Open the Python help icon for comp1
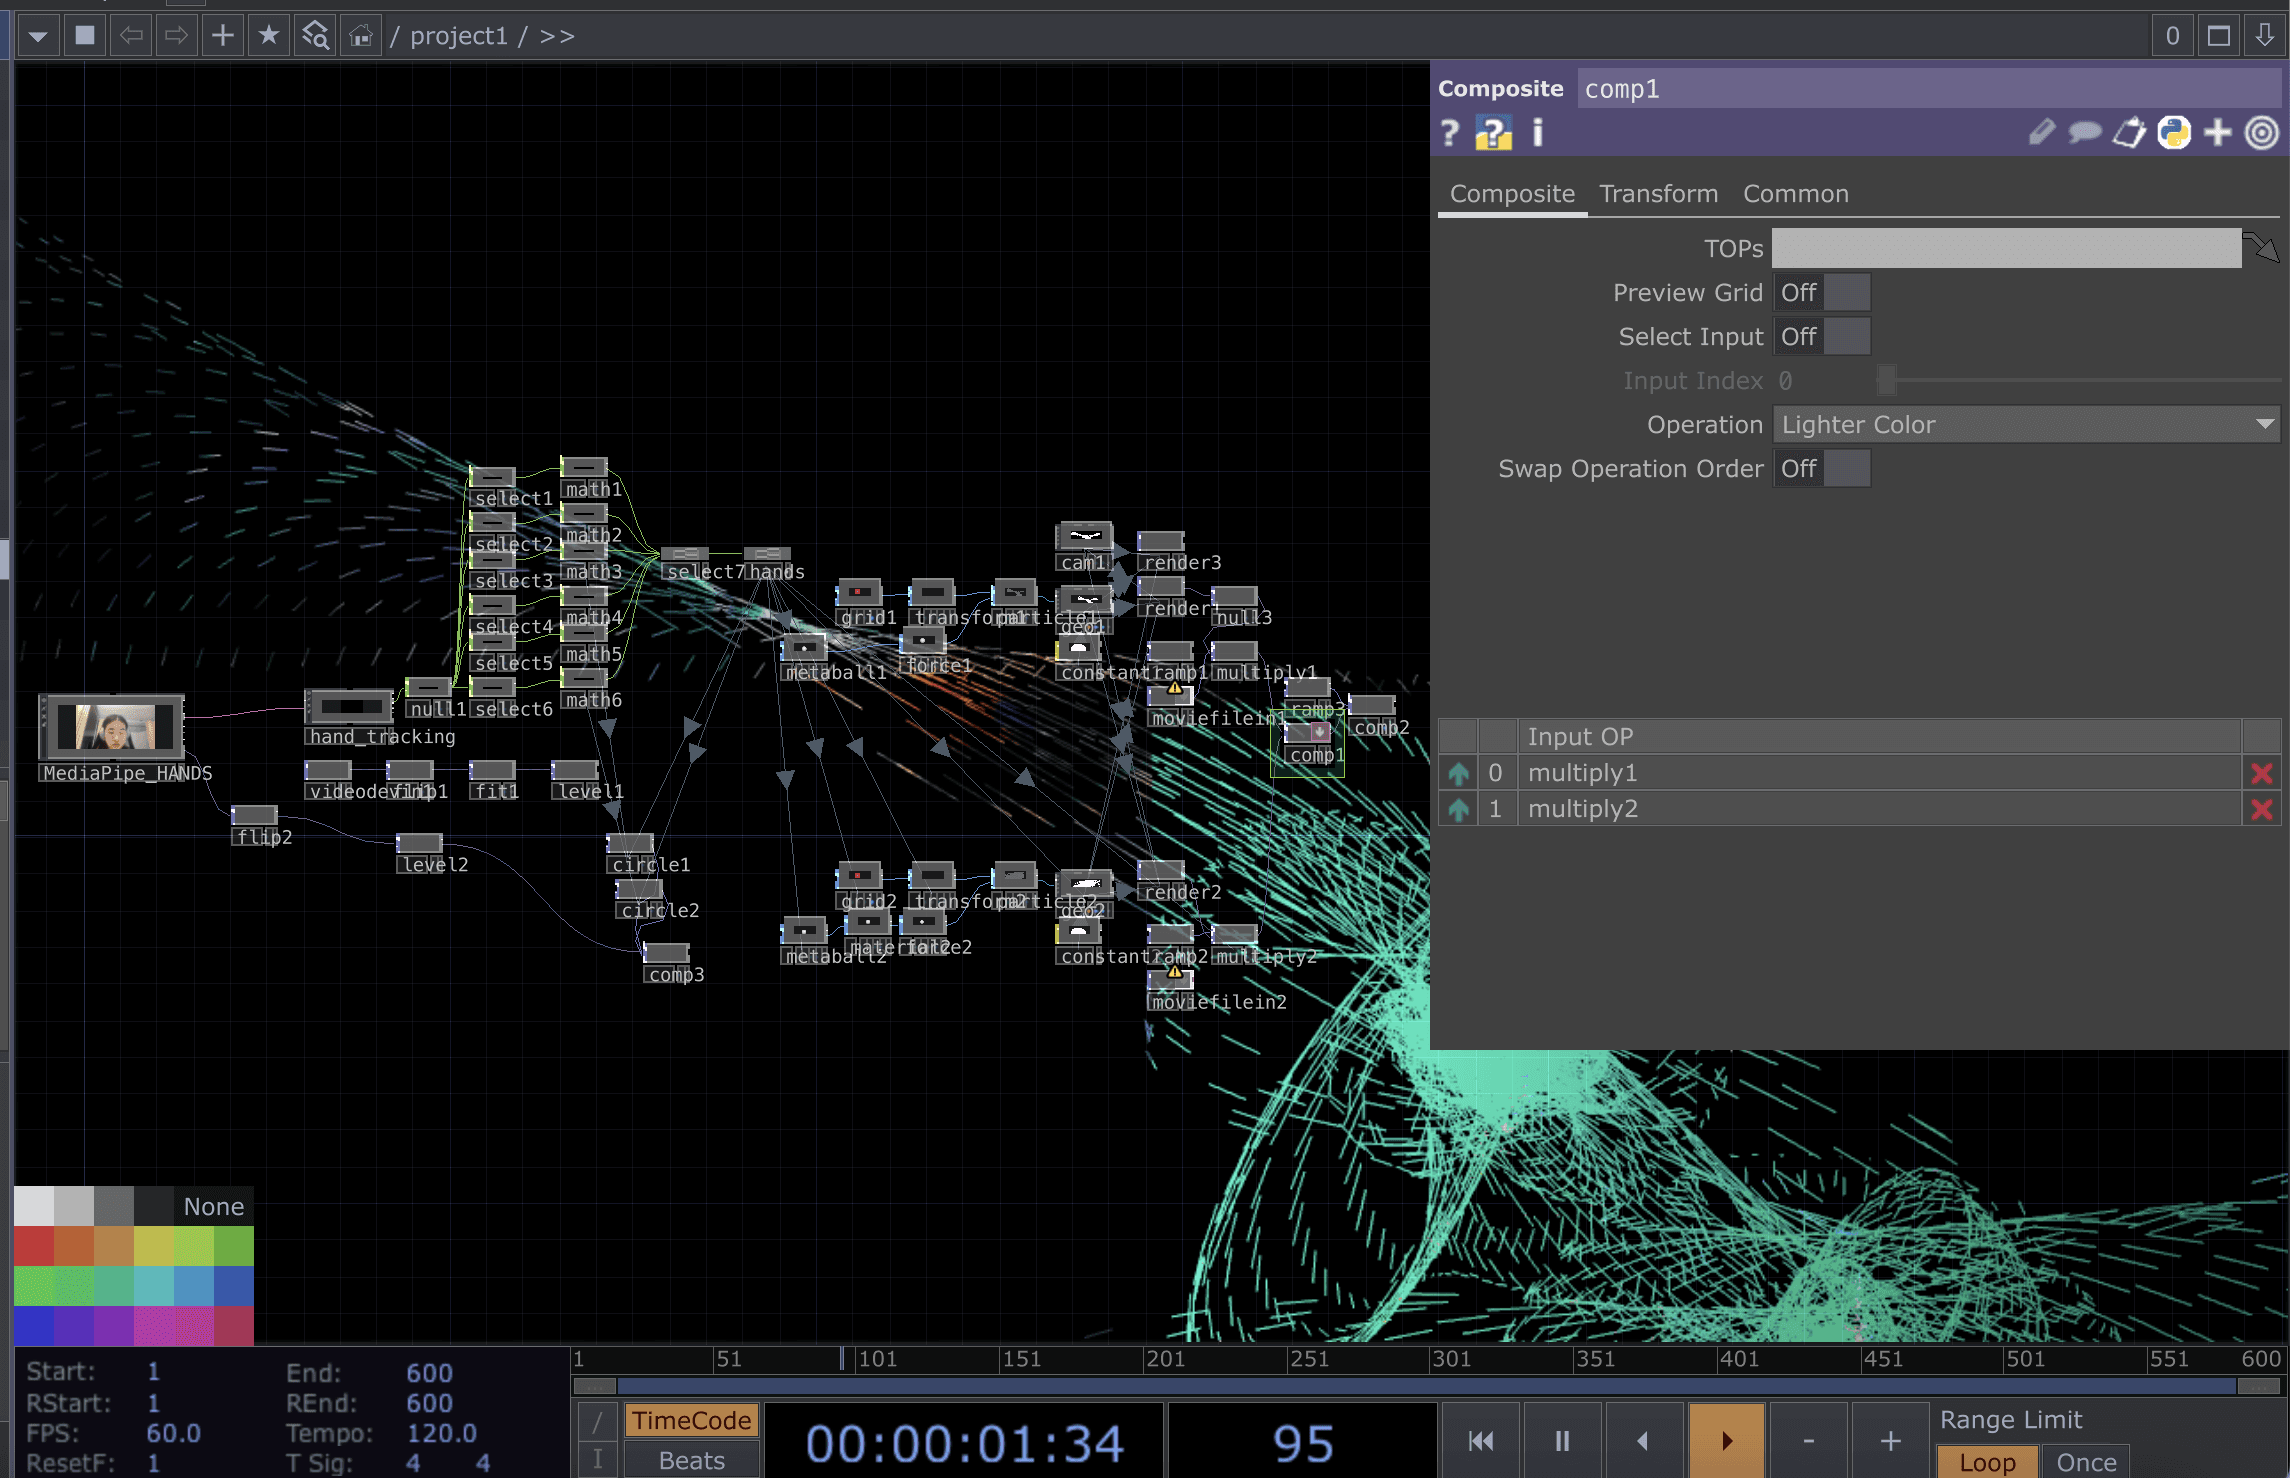 tap(1493, 133)
